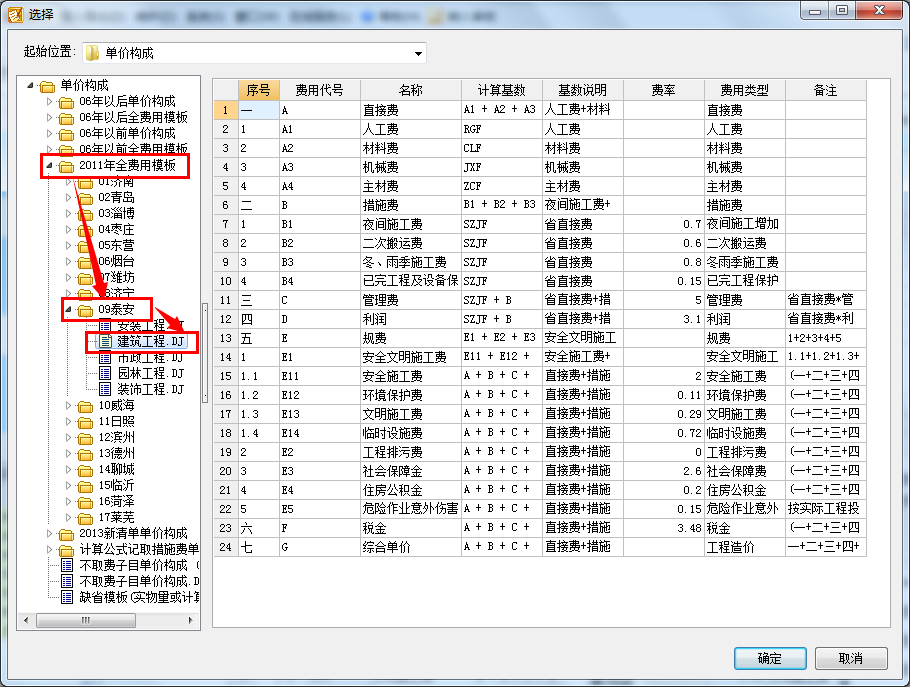
Task: Click the 备注 column header
Action: point(825,90)
